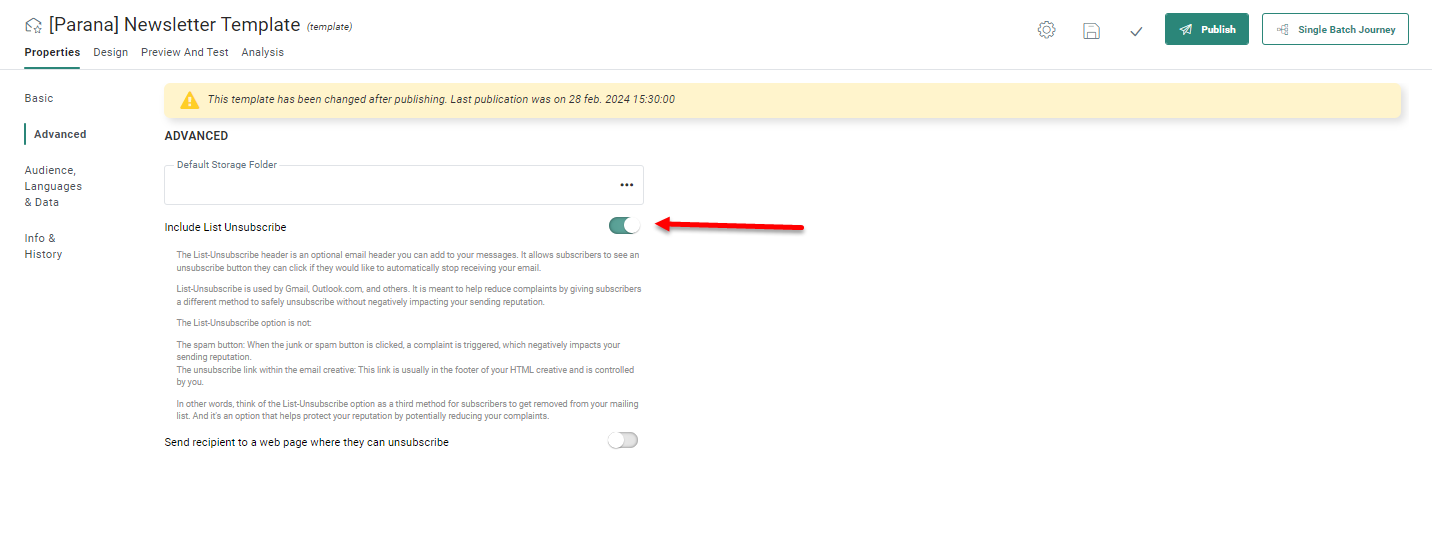
Task: Click the validate checkmark icon
Action: click(x=1136, y=31)
